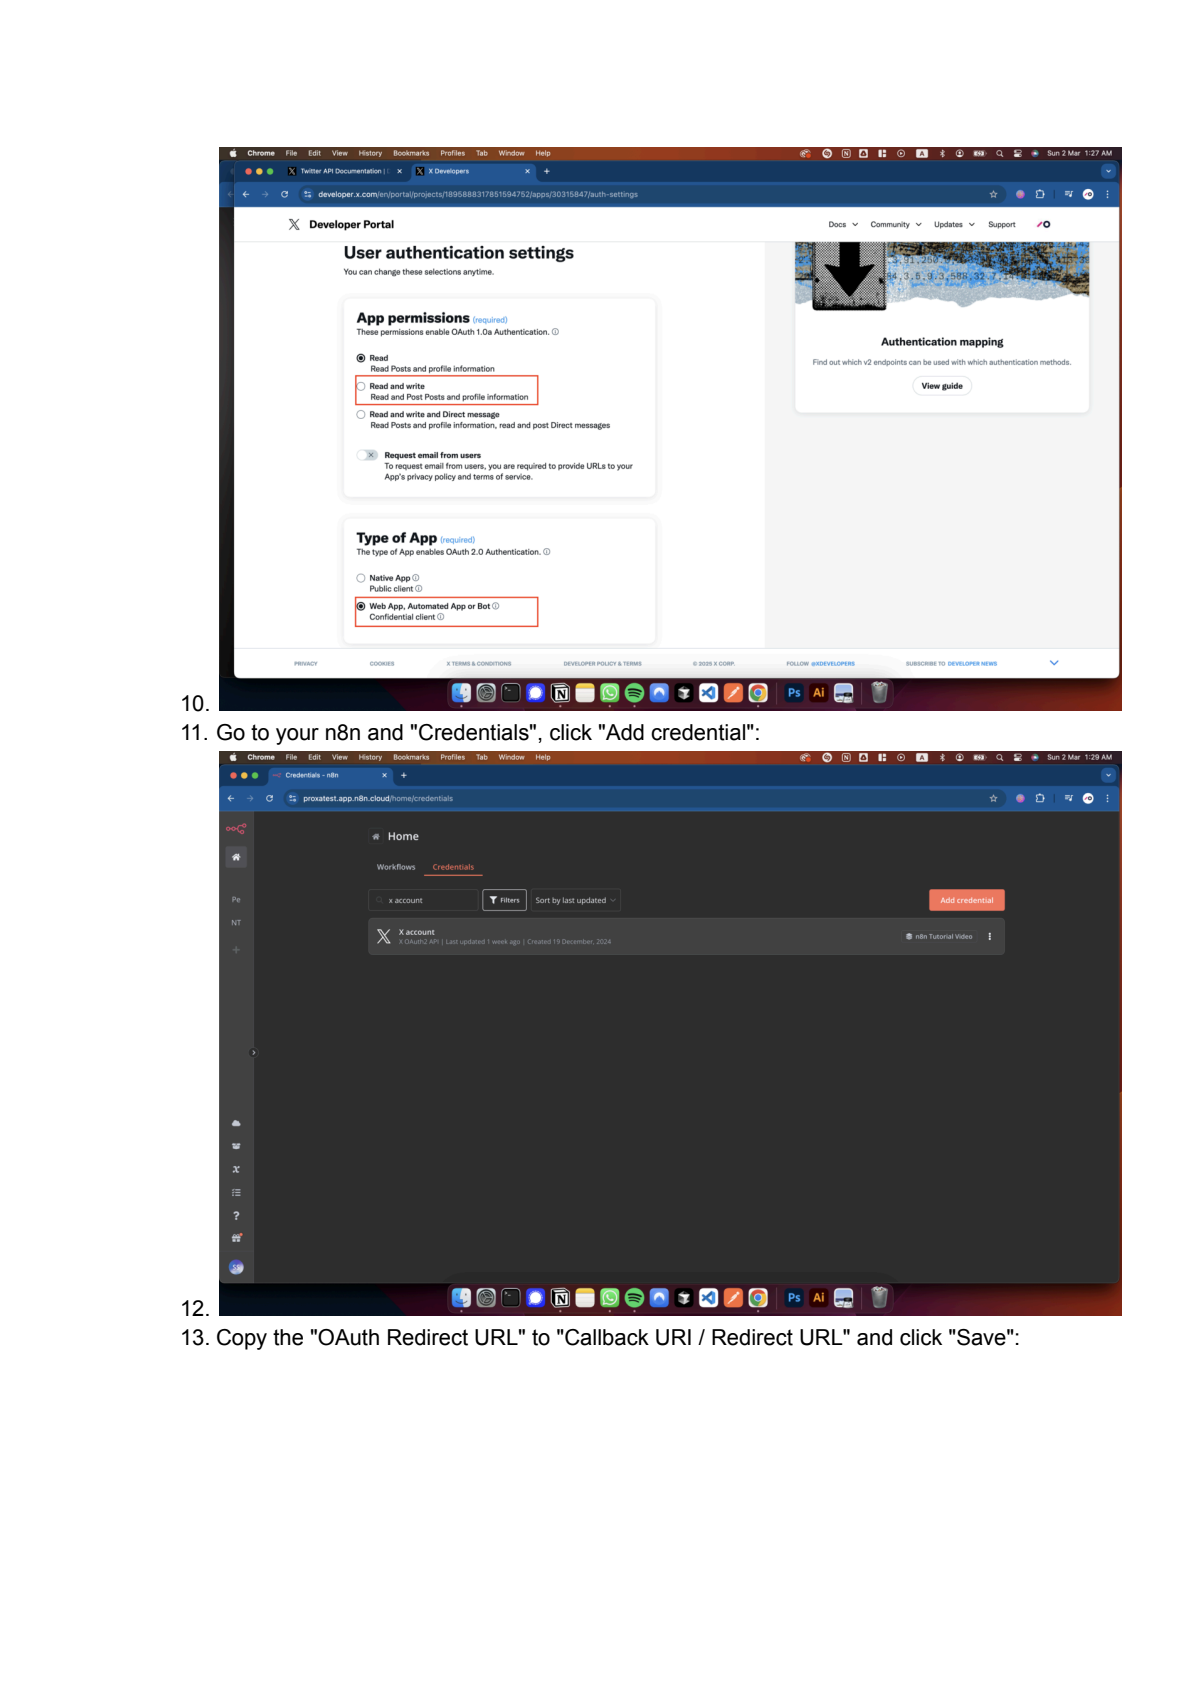The image size is (1192, 1684).
Task: Expand the Community dropdown in Developer Portal
Action: coord(896,224)
